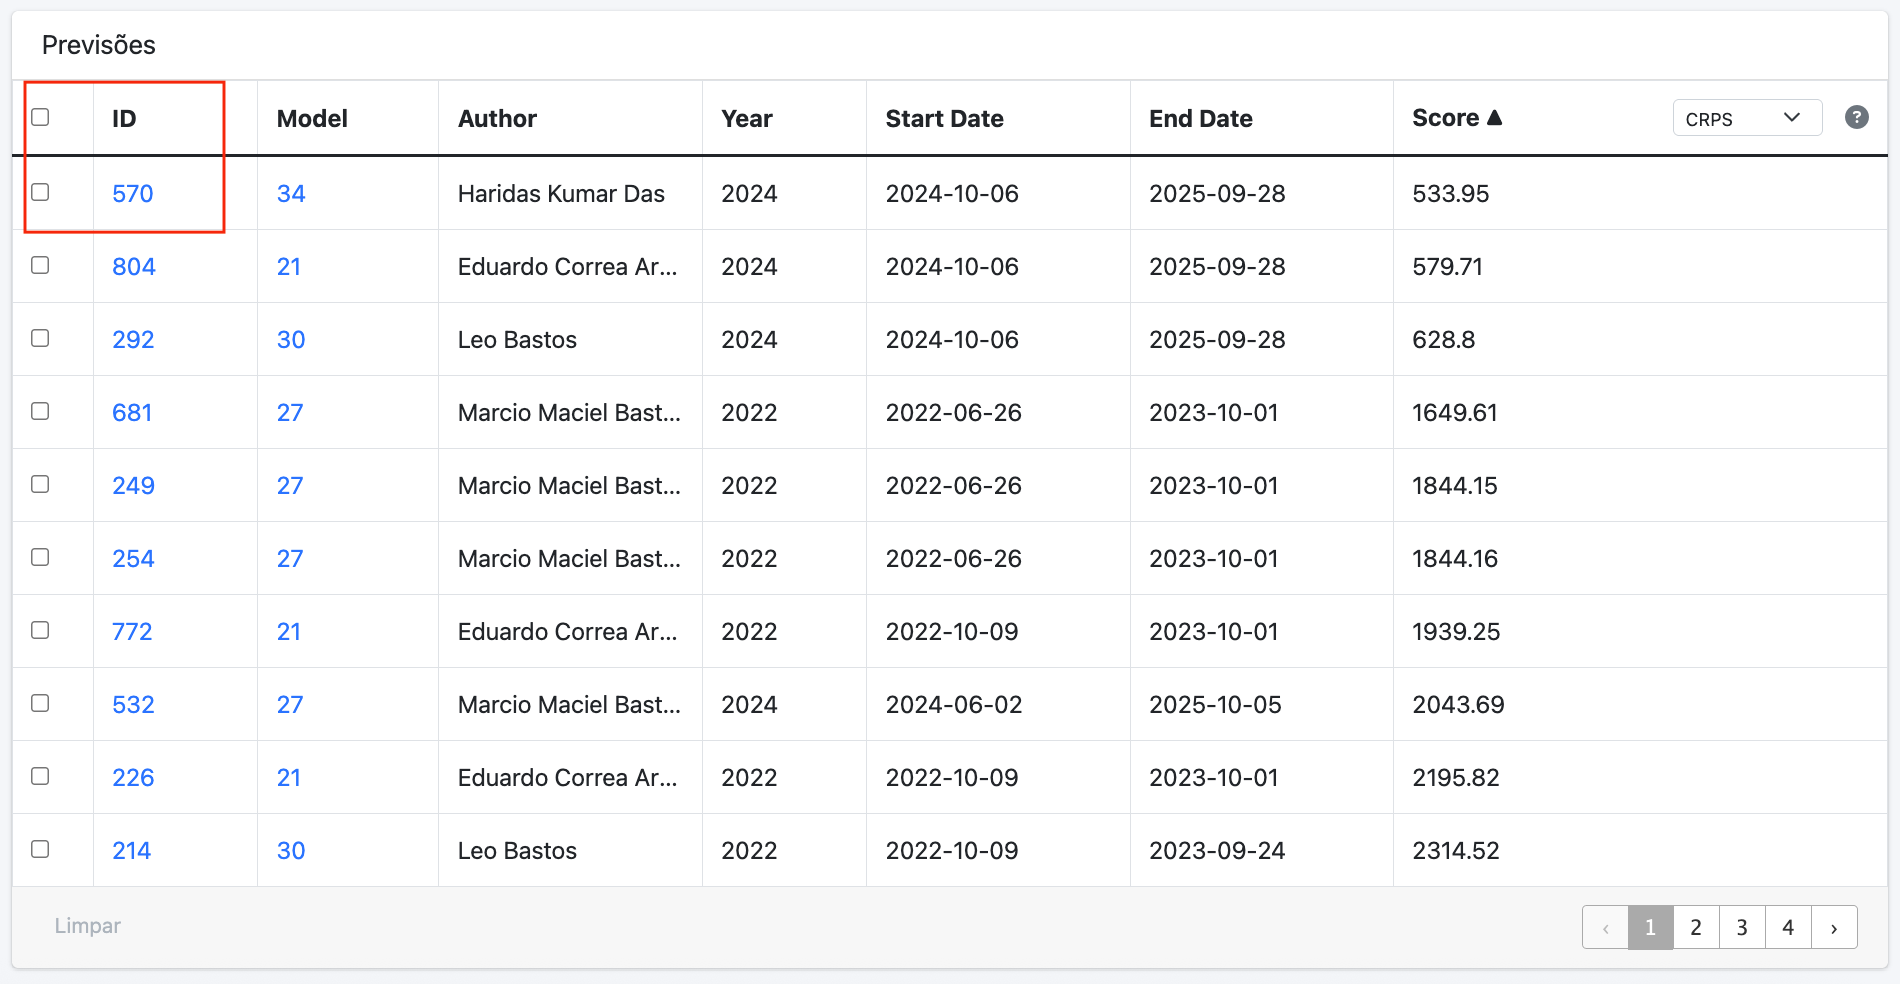The height and width of the screenshot is (984, 1900).
Task: Open model 21 link in row 772
Action: pos(289,632)
